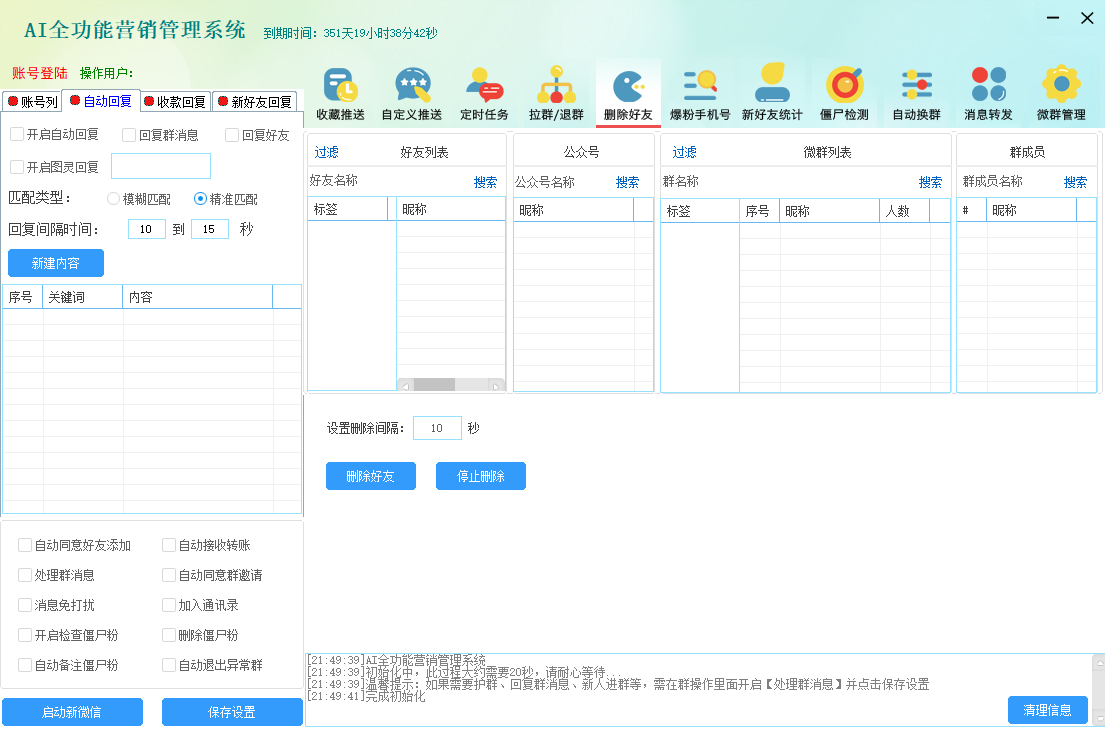Screen dimensions: 1105x740
Task: Open the 微群管理 tool
Action: (1061, 94)
